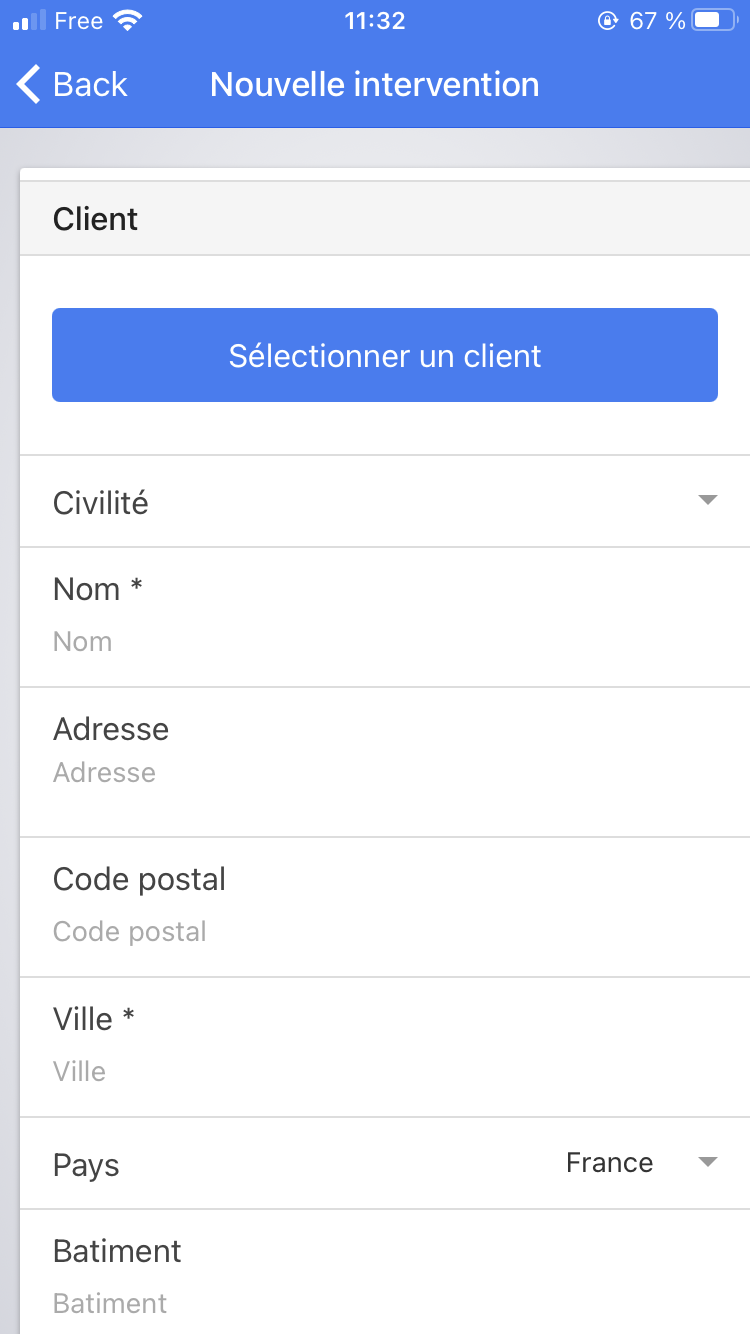Tap the 11:32 clock in status bar
Image resolution: width=750 pixels, height=1334 pixels.
pos(375,20)
